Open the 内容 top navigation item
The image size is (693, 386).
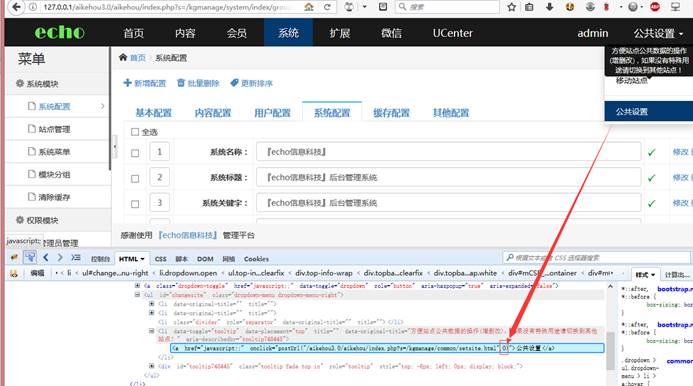(185, 33)
